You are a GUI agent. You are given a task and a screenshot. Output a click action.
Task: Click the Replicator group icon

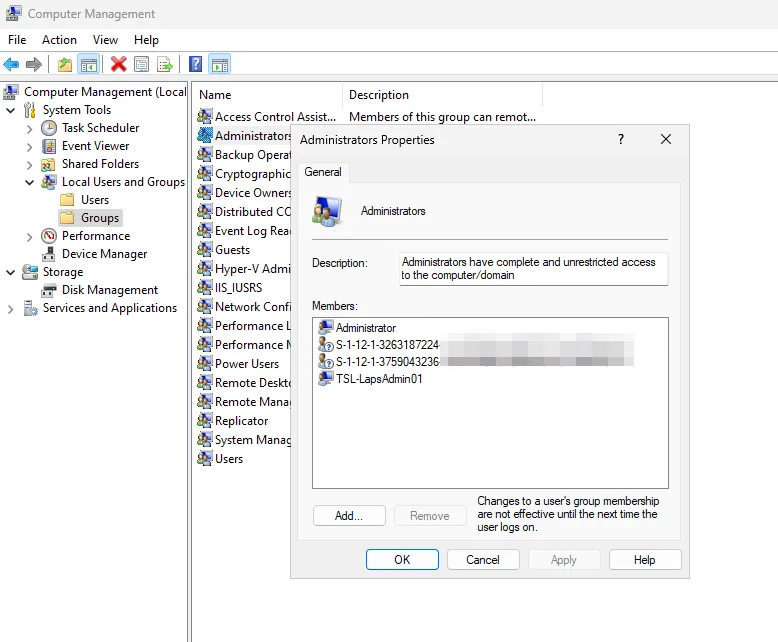point(204,421)
